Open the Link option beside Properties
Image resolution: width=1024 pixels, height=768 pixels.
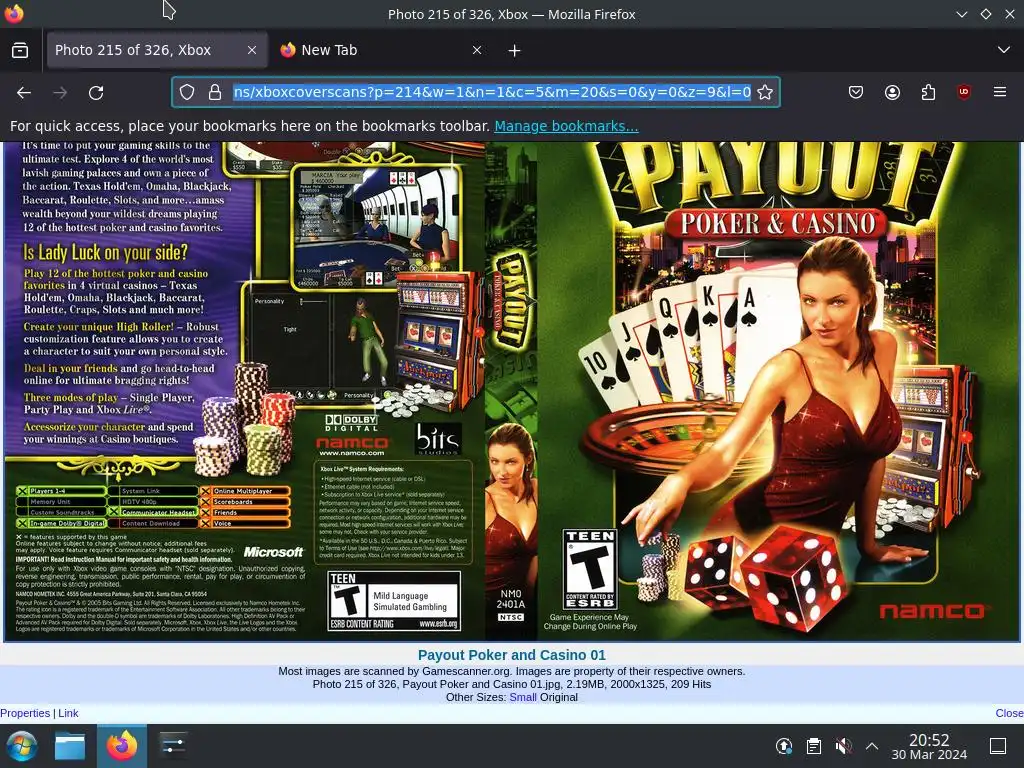[68, 713]
